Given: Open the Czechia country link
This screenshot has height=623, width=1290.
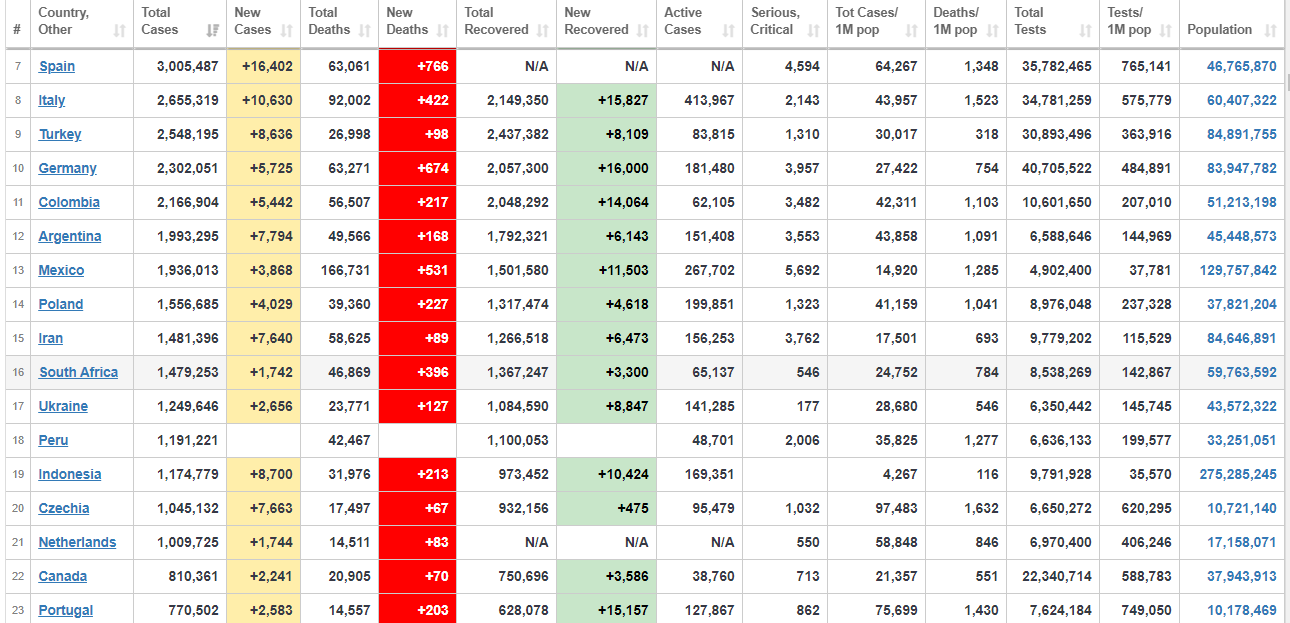Looking at the screenshot, I should [x=64, y=508].
